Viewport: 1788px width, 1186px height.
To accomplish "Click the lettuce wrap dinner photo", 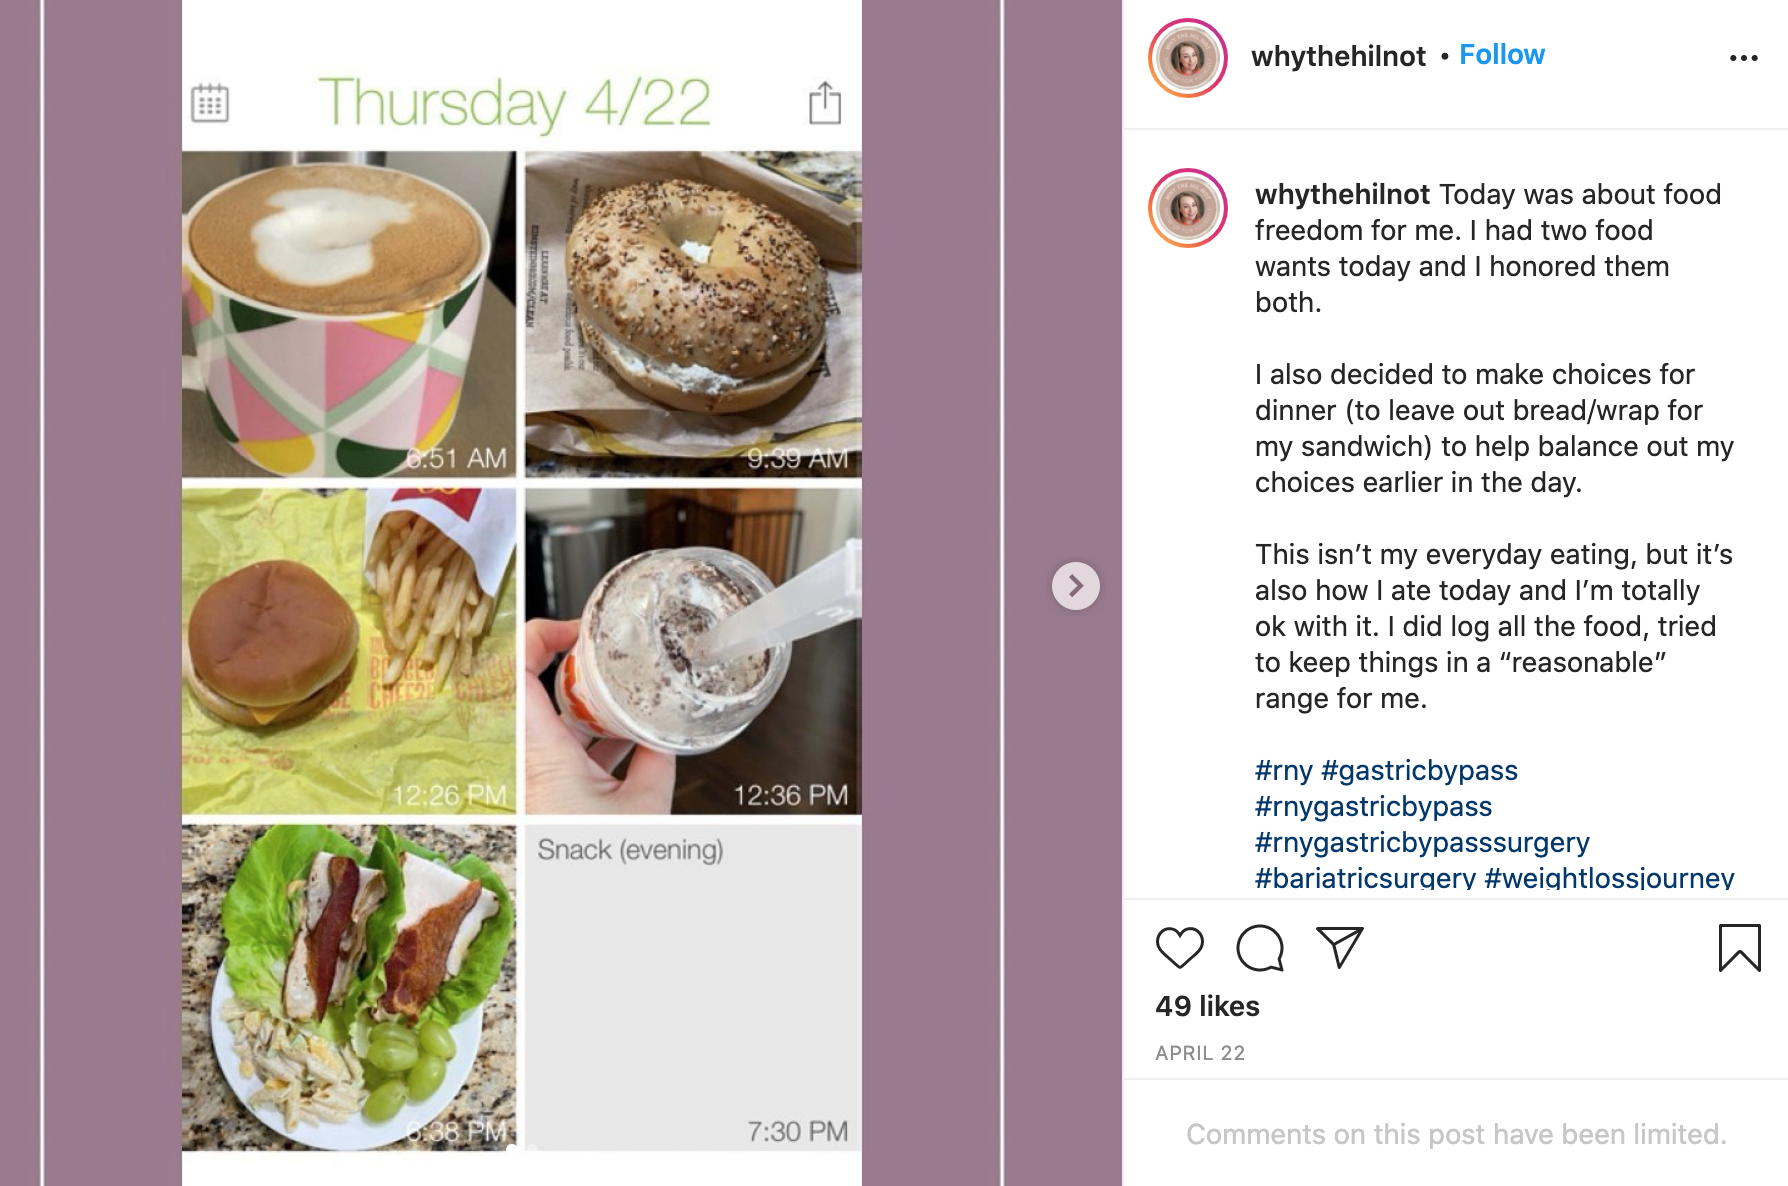I will (349, 987).
